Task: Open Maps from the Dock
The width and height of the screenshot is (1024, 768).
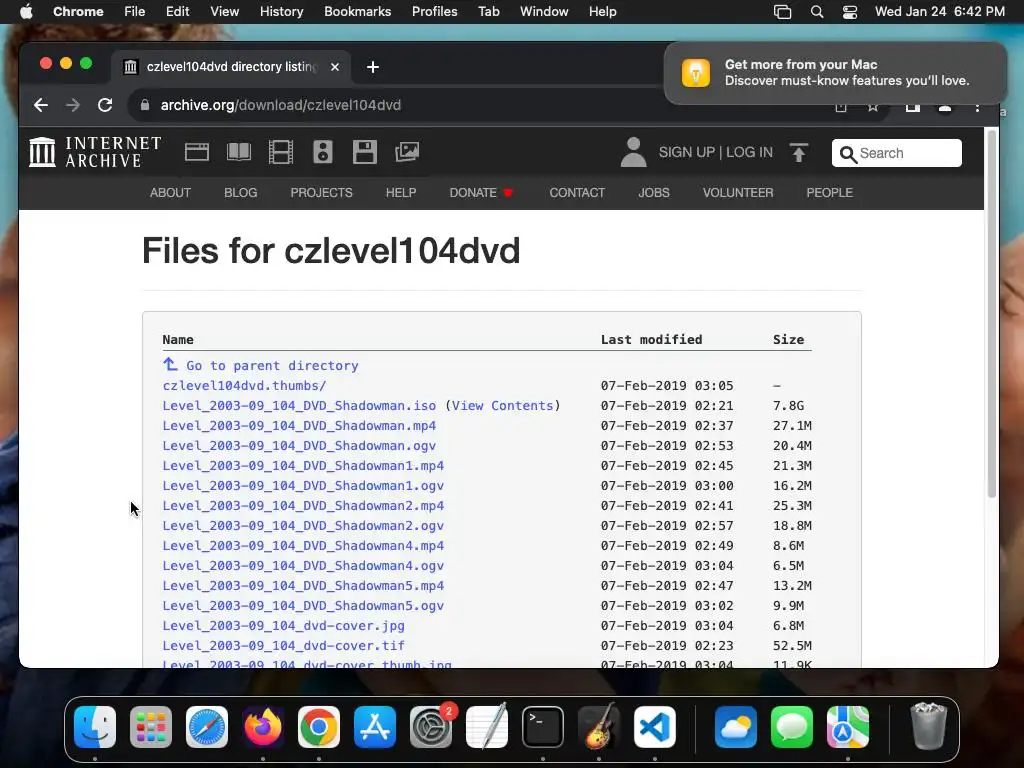Action: [848, 727]
